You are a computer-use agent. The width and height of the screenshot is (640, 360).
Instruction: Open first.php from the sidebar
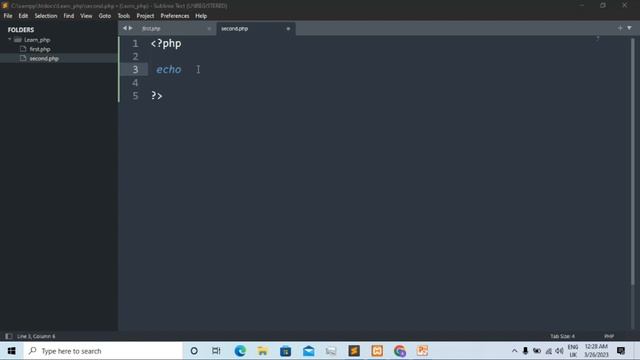coord(40,49)
